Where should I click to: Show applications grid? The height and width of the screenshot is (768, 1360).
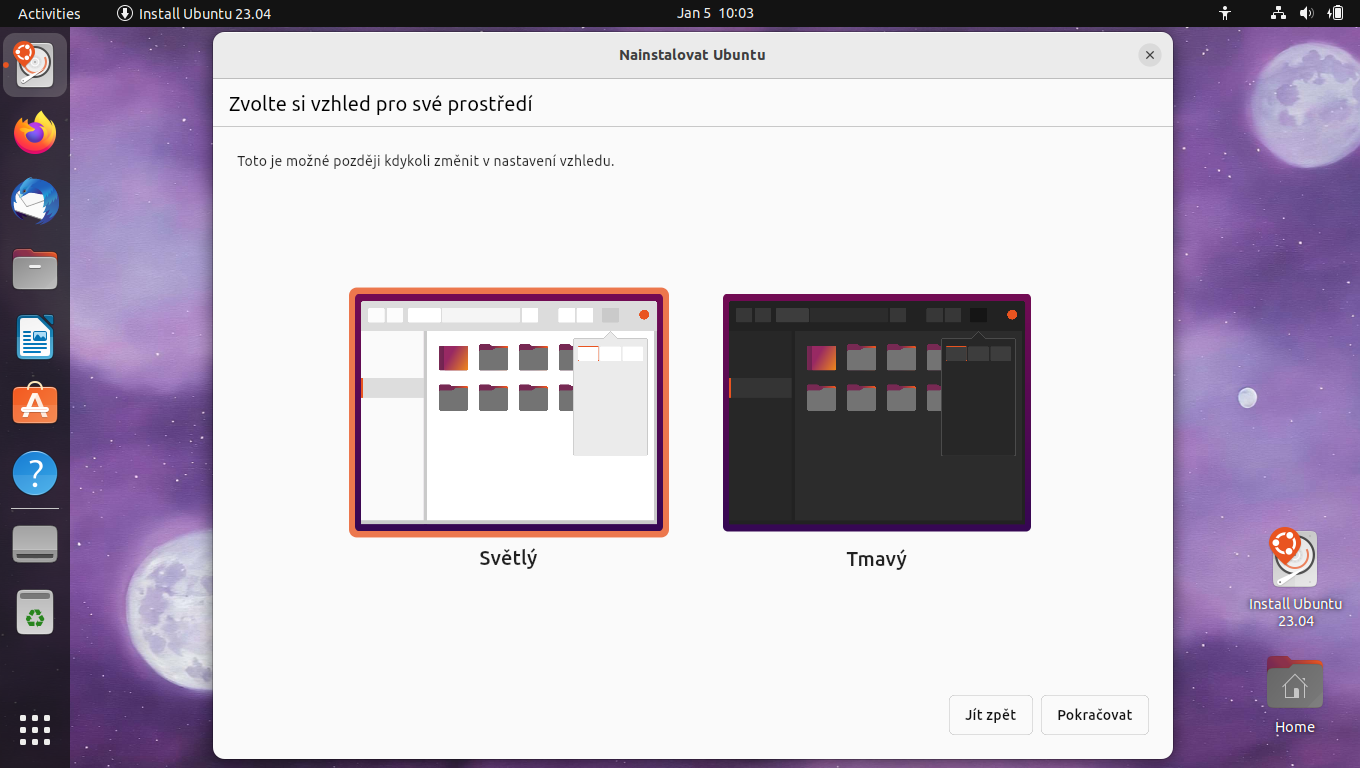[x=35, y=730]
